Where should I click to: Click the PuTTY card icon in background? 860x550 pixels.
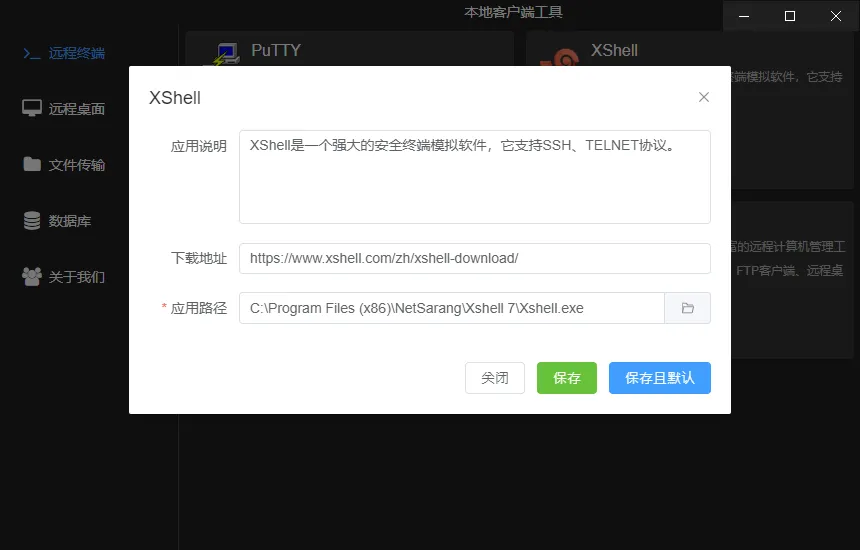click(224, 54)
